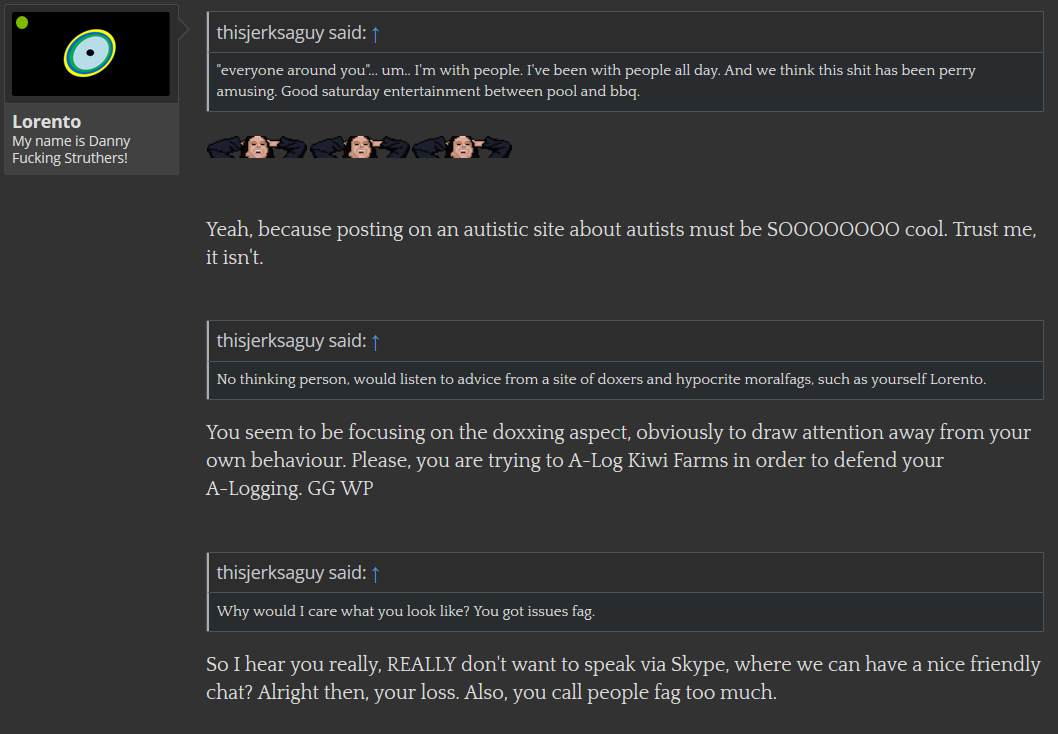Click the first headbanging emoticon
The image size is (1058, 734).
[256, 146]
